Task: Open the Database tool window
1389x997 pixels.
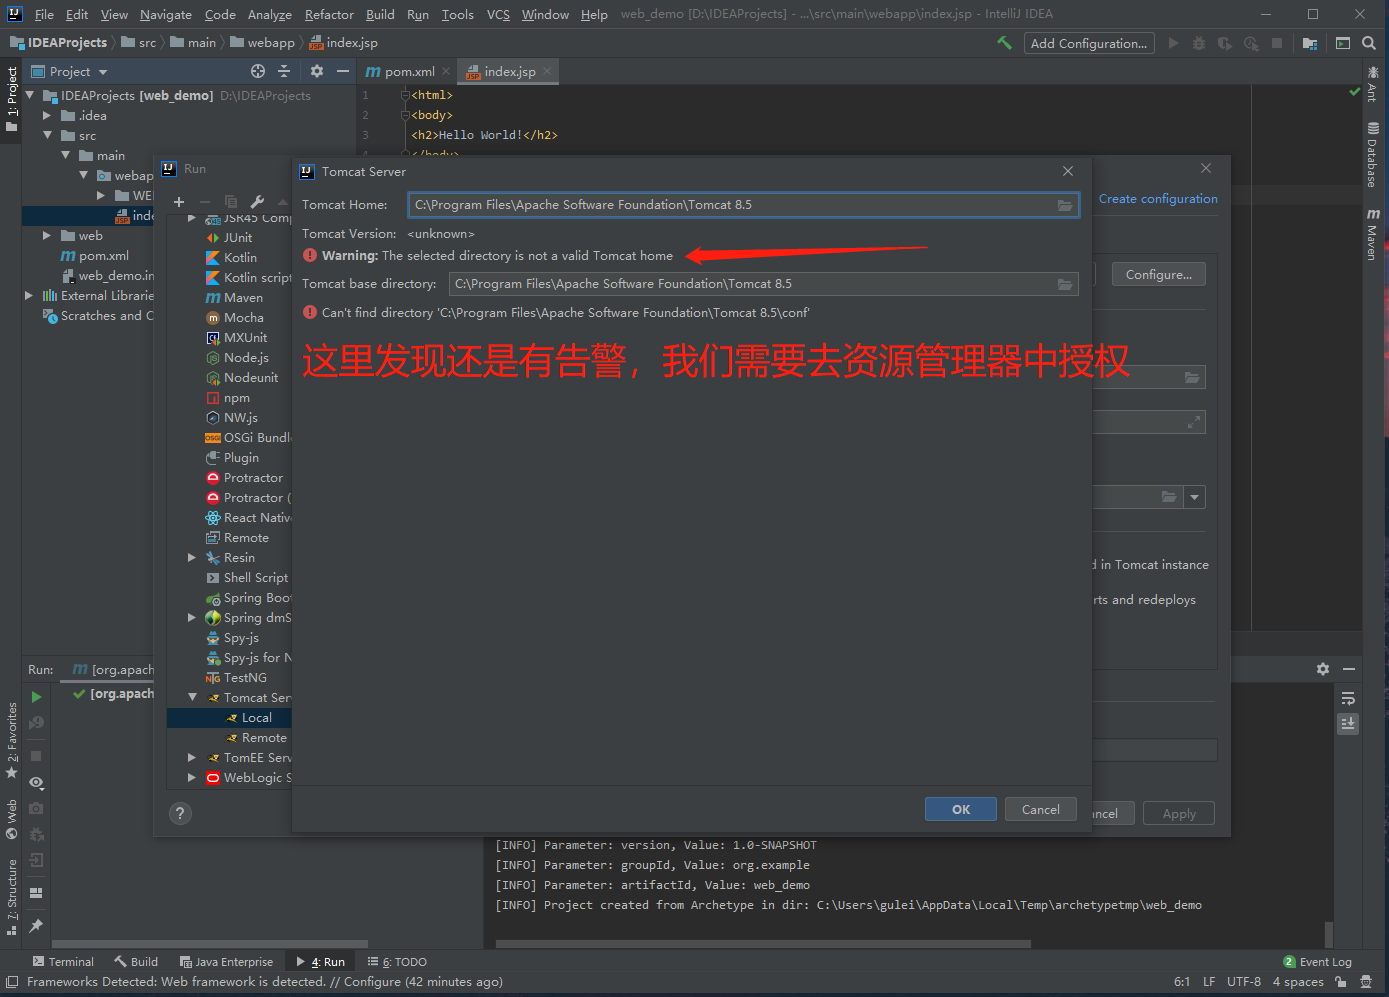Action: point(1373,155)
